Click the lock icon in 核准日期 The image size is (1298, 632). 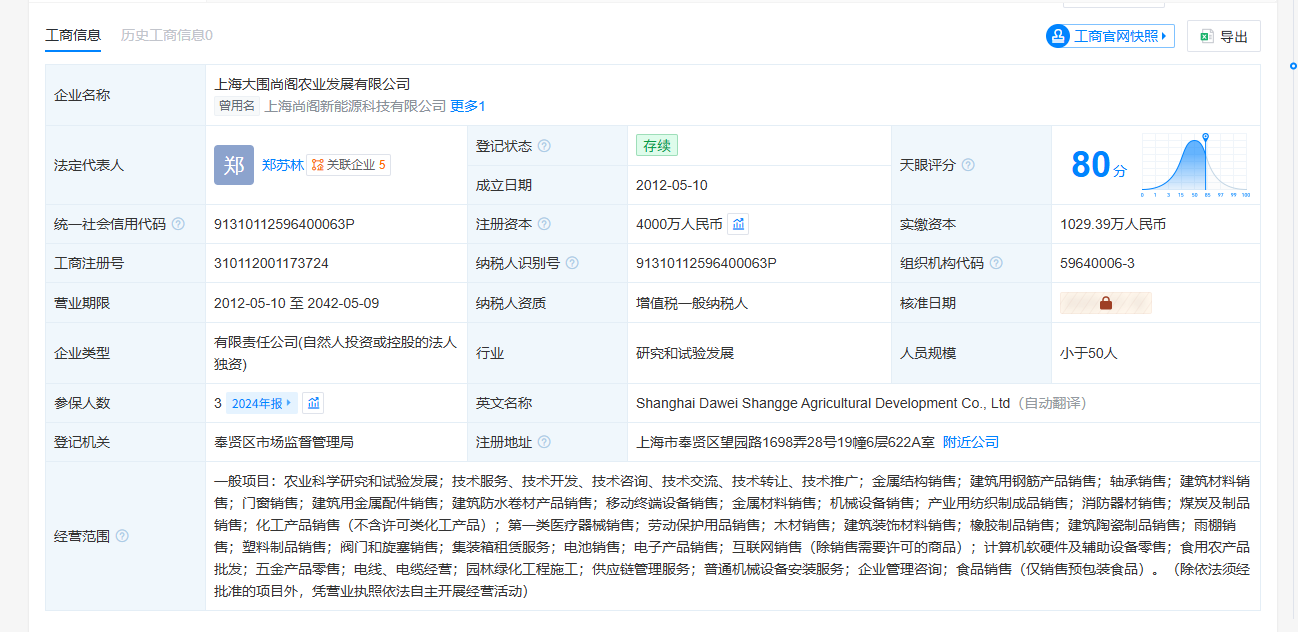1105,303
